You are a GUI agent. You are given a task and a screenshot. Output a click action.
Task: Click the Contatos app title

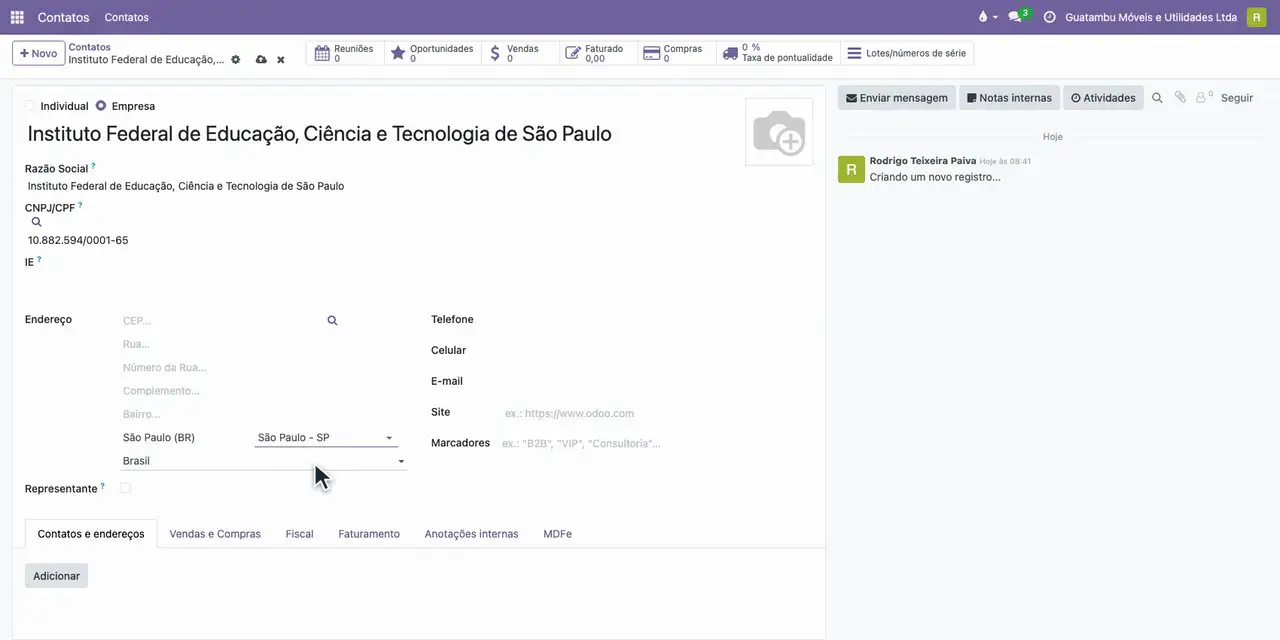[63, 17]
